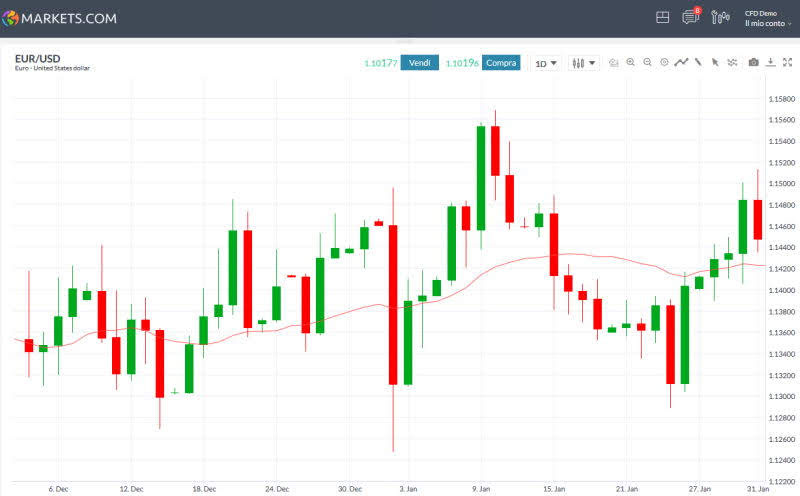Image resolution: width=800 pixels, height=496 pixels.
Task: Select the trend line drawing tool
Action: point(698,63)
